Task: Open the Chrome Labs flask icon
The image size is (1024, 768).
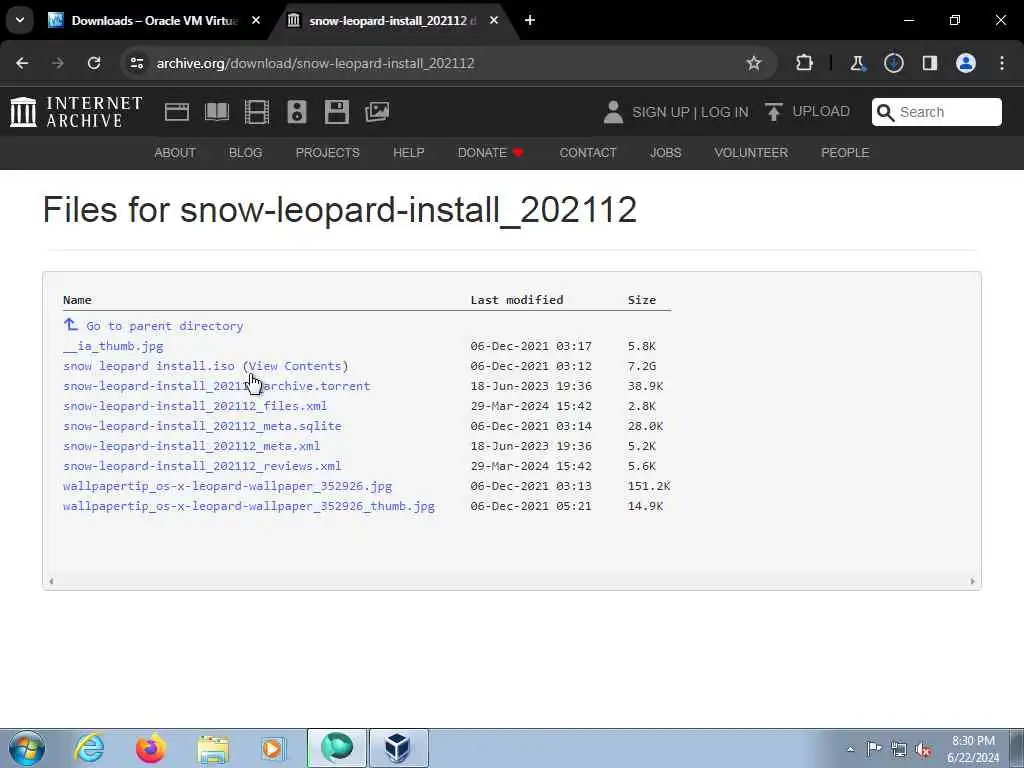Action: (x=857, y=63)
